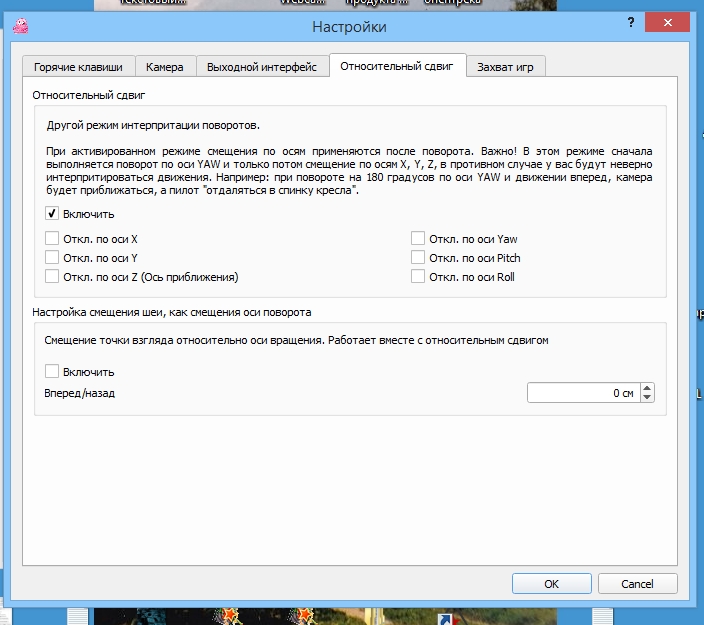
Task: Select the Относительный сдвиг tab
Action: tap(397, 66)
